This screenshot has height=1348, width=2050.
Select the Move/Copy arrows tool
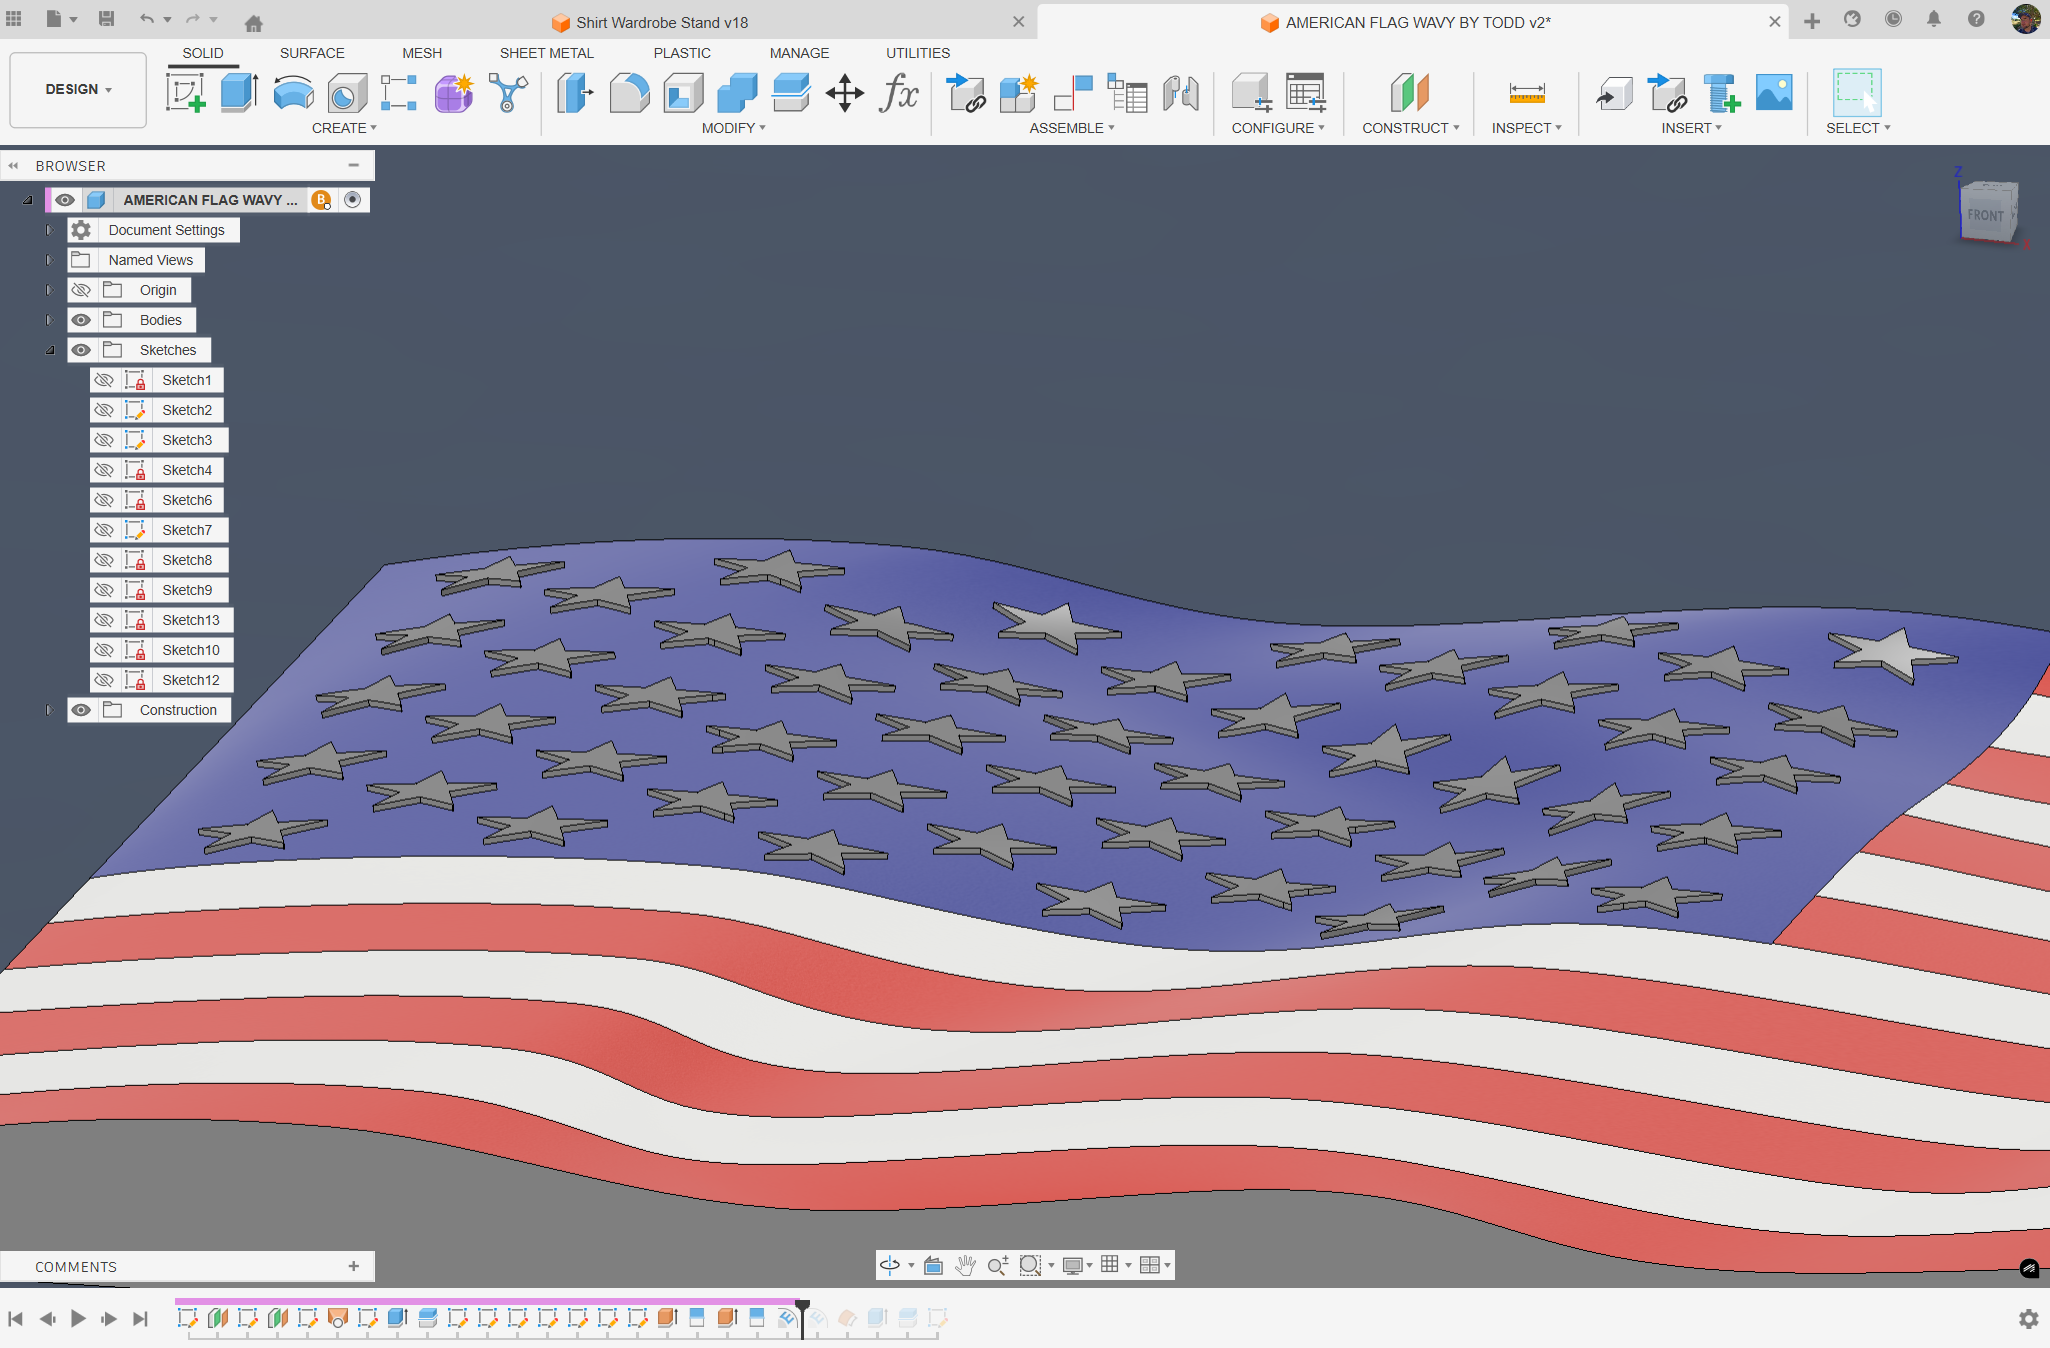[845, 93]
